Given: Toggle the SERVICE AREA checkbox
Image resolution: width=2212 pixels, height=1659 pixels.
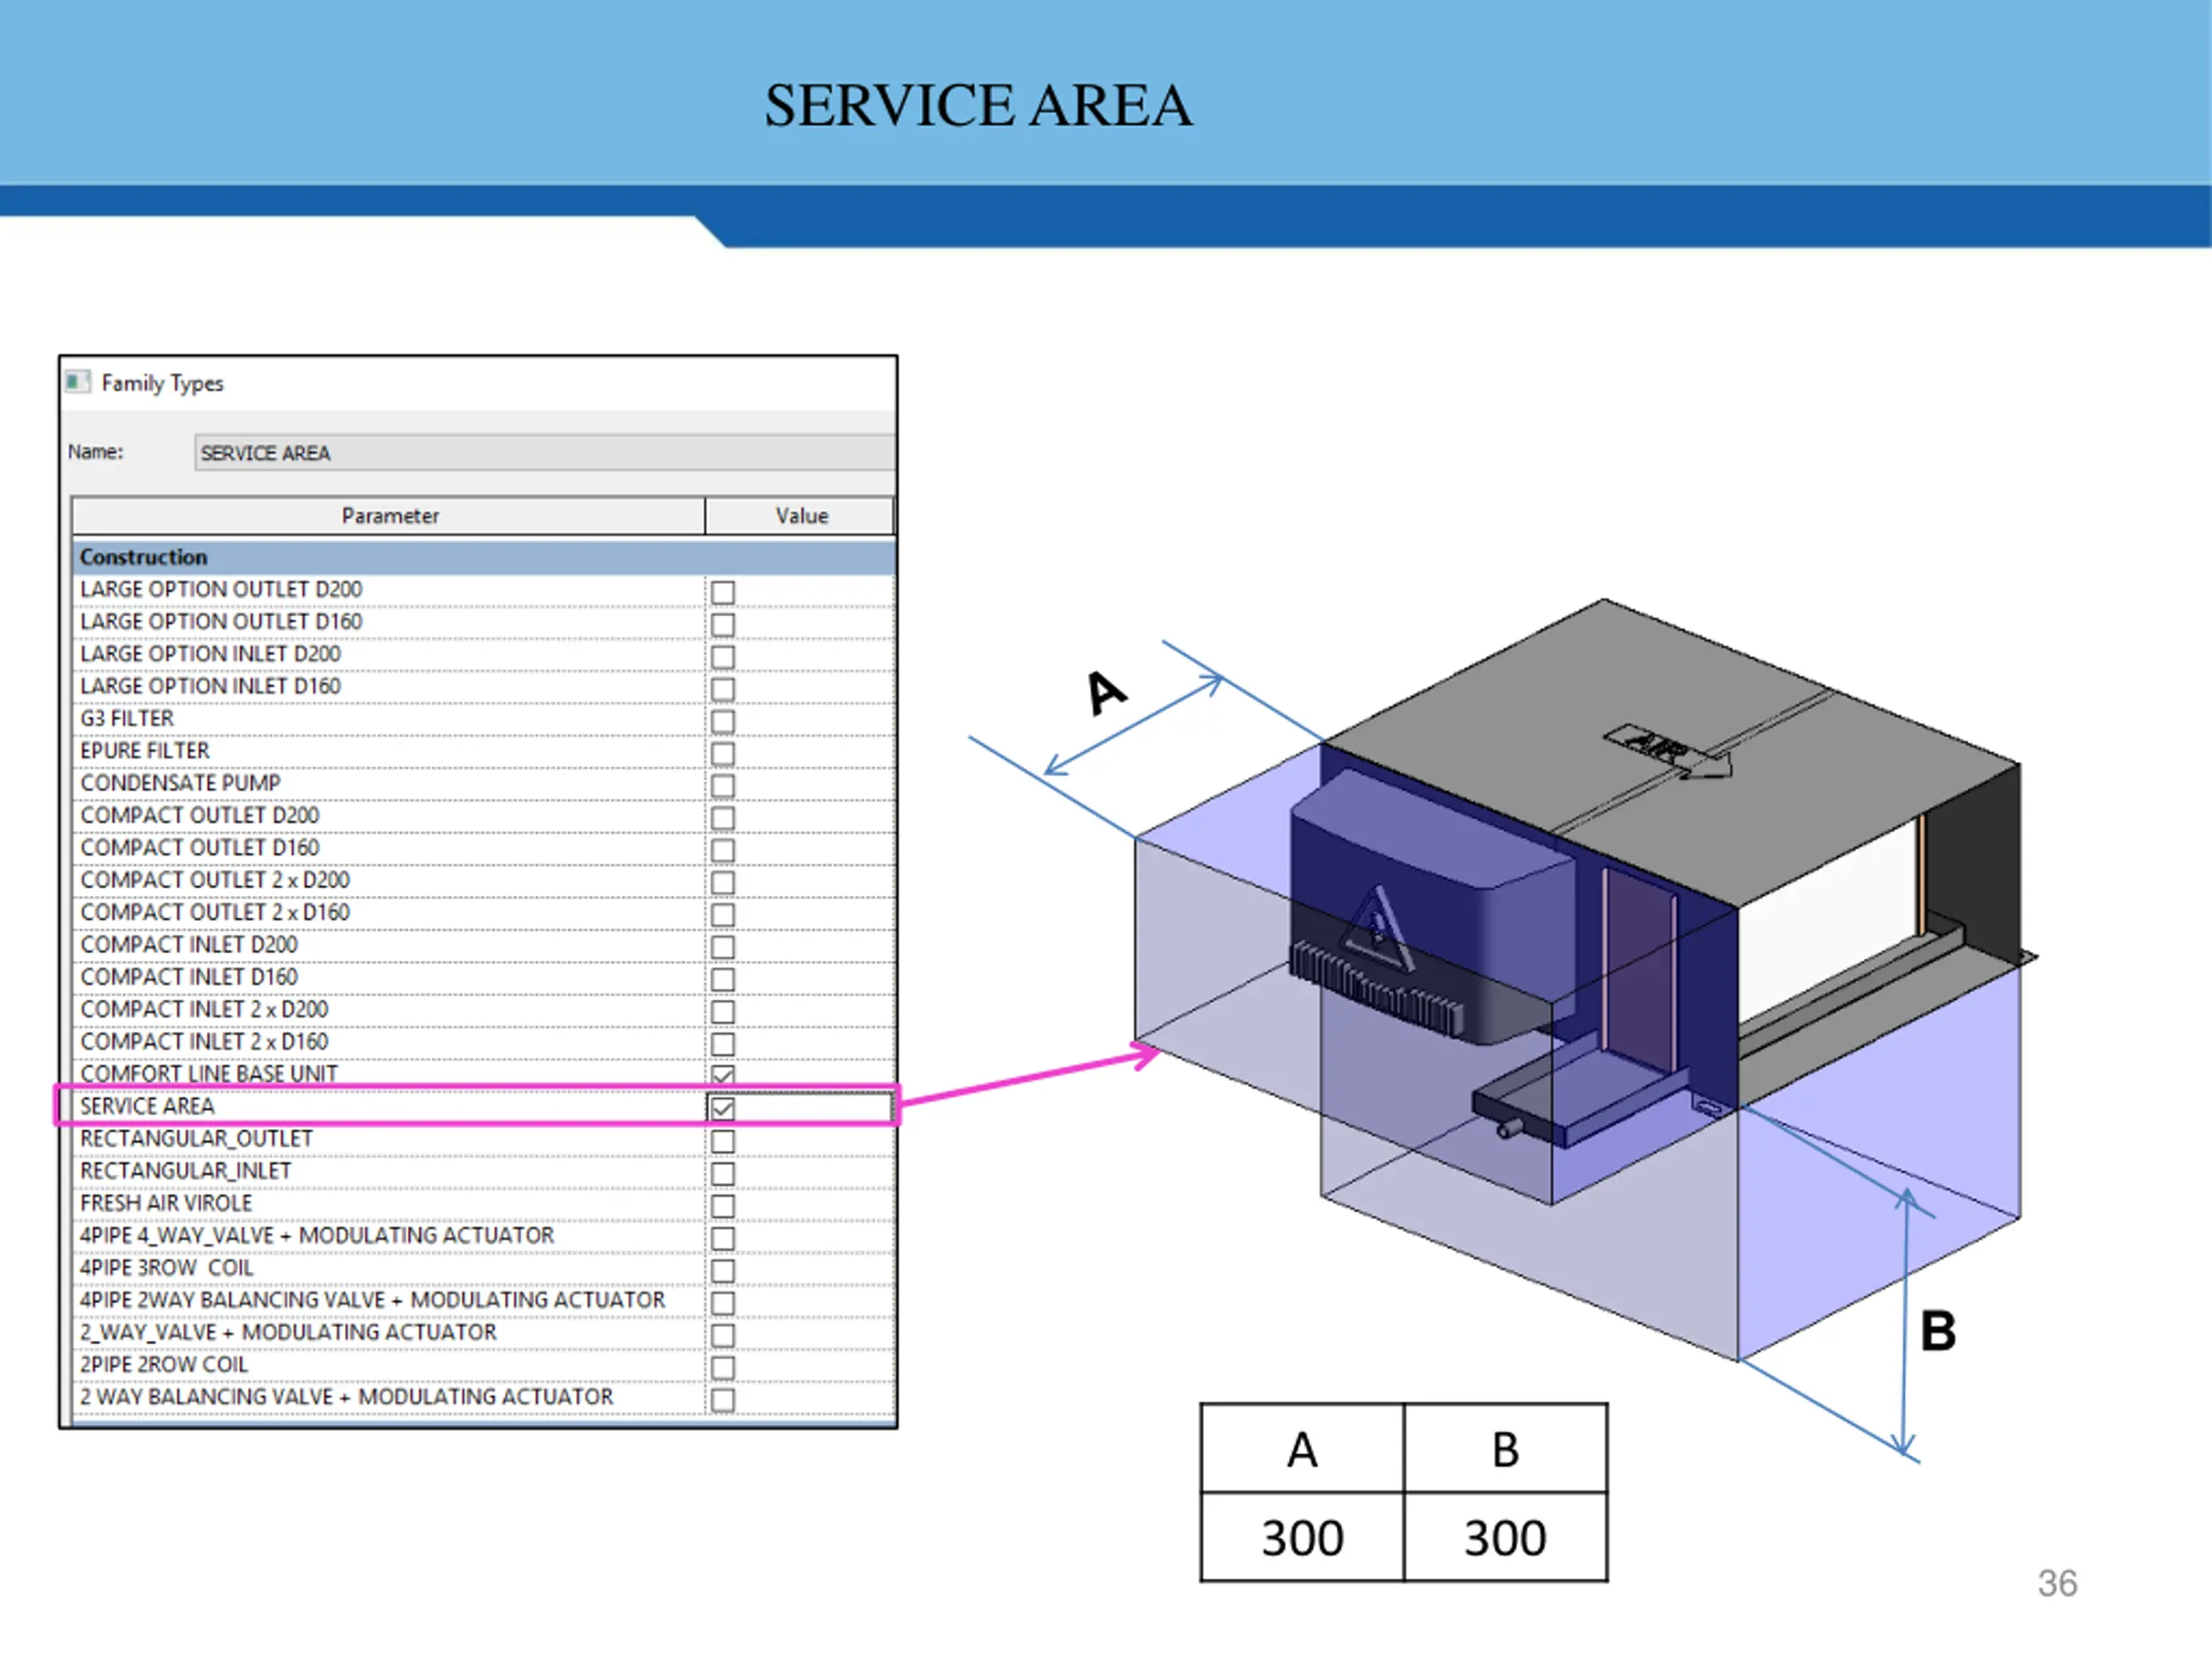Looking at the screenshot, I should coord(722,1108).
